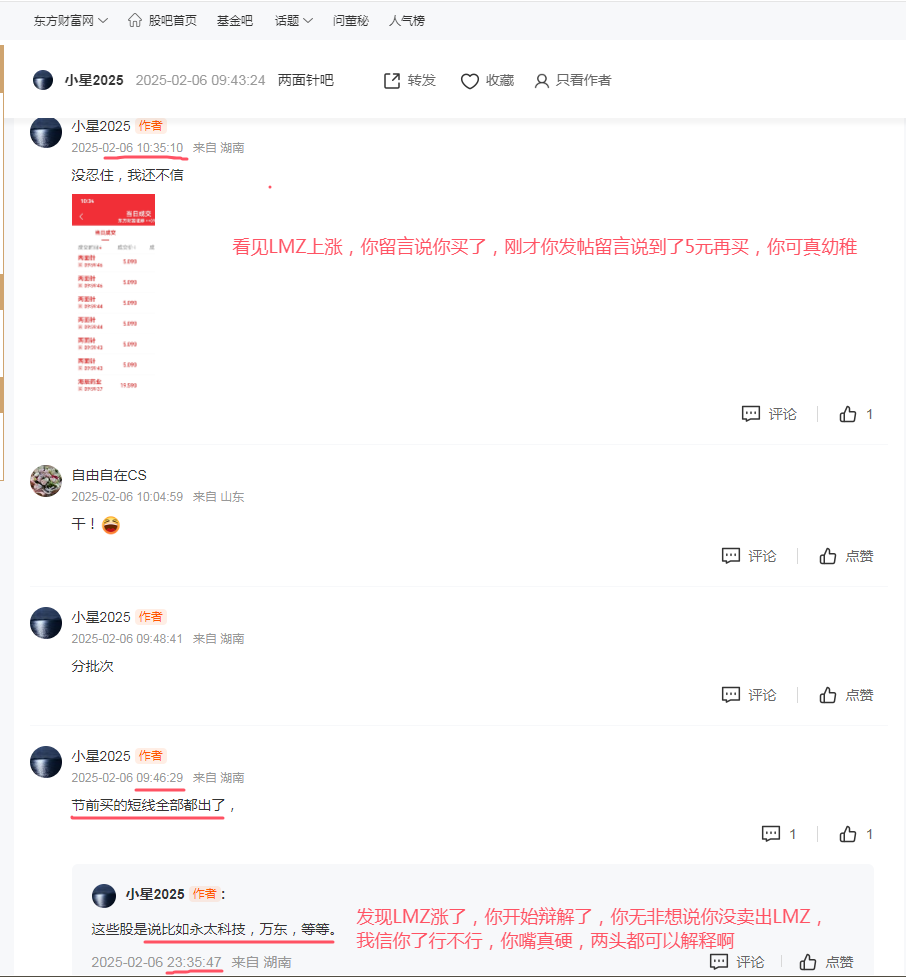This screenshot has width=906, height=977.
Task: Click the 转发 share icon
Action: pos(392,80)
